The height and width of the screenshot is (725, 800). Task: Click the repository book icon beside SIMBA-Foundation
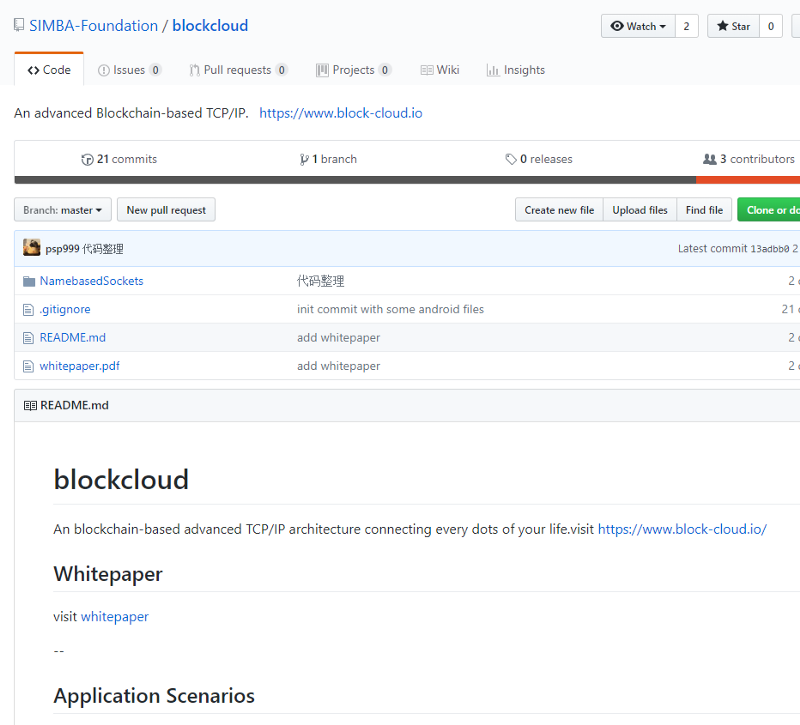tap(19, 25)
